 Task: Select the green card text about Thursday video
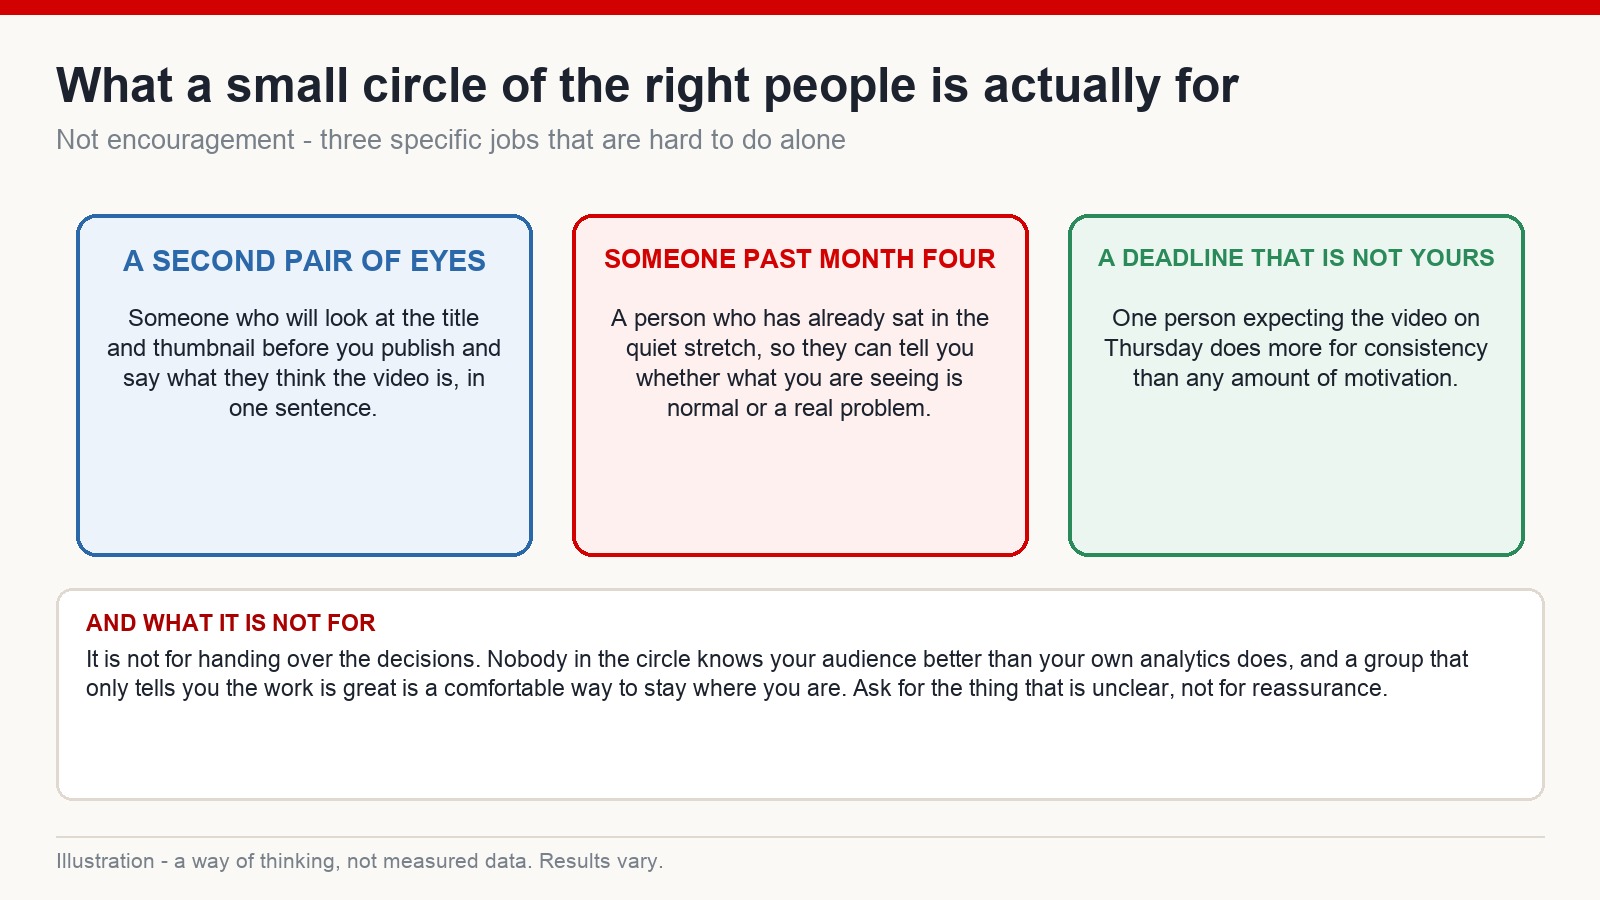1296,348
